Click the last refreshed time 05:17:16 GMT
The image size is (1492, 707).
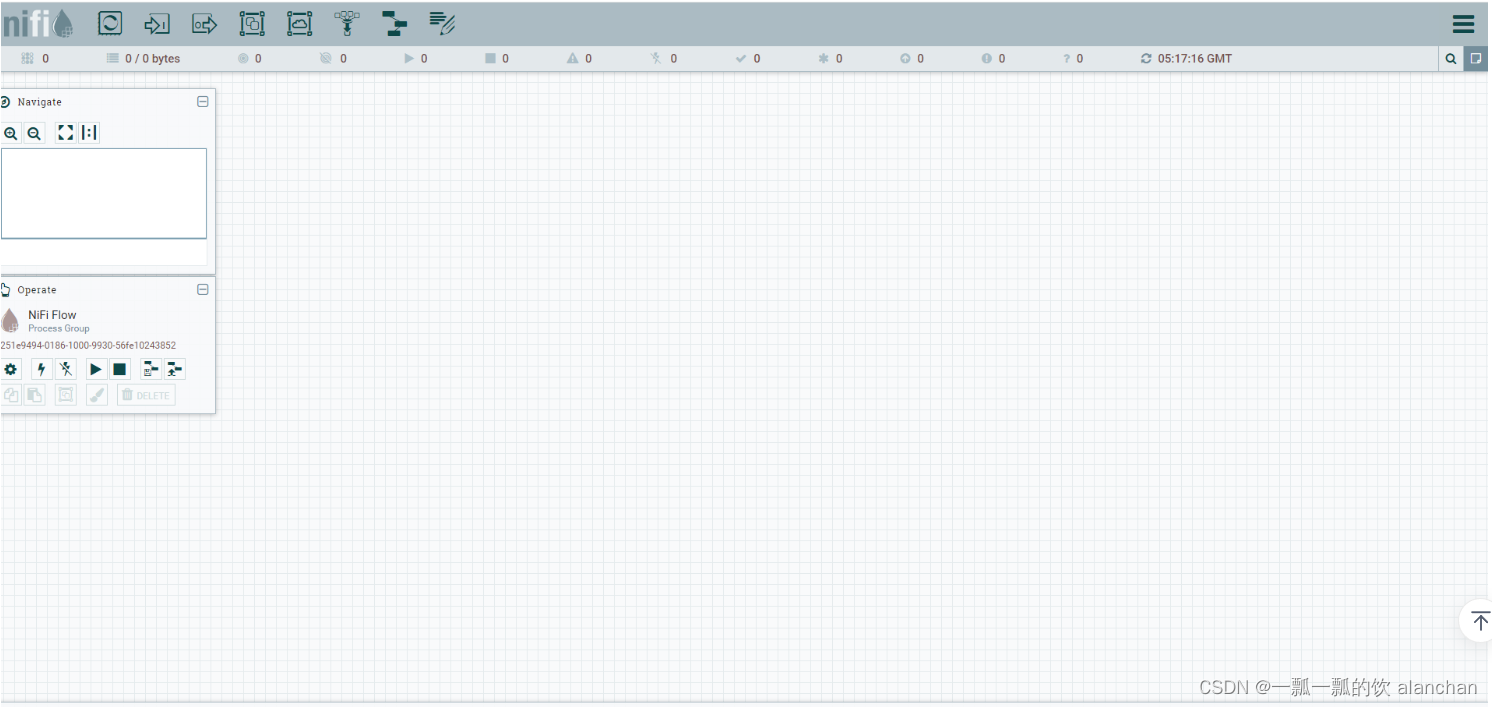1195,59
